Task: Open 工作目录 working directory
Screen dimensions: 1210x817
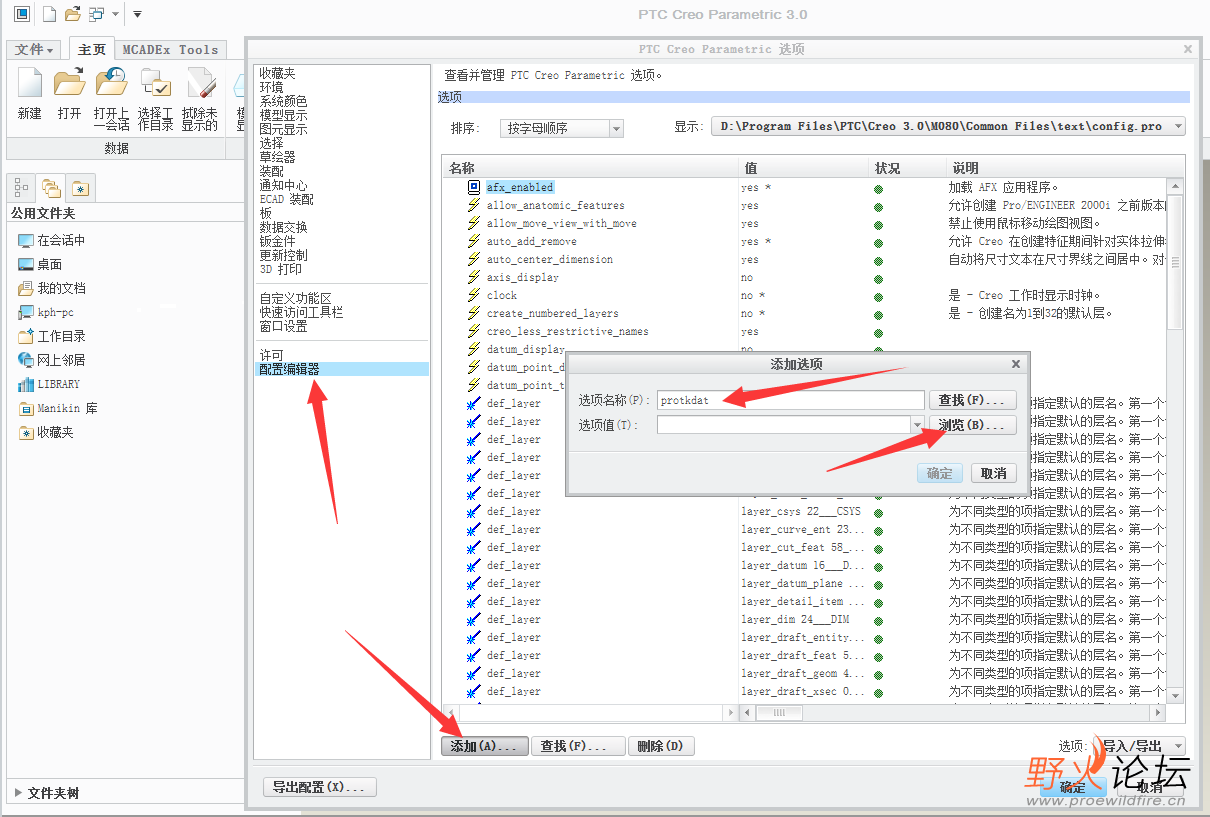Action: click(52, 336)
